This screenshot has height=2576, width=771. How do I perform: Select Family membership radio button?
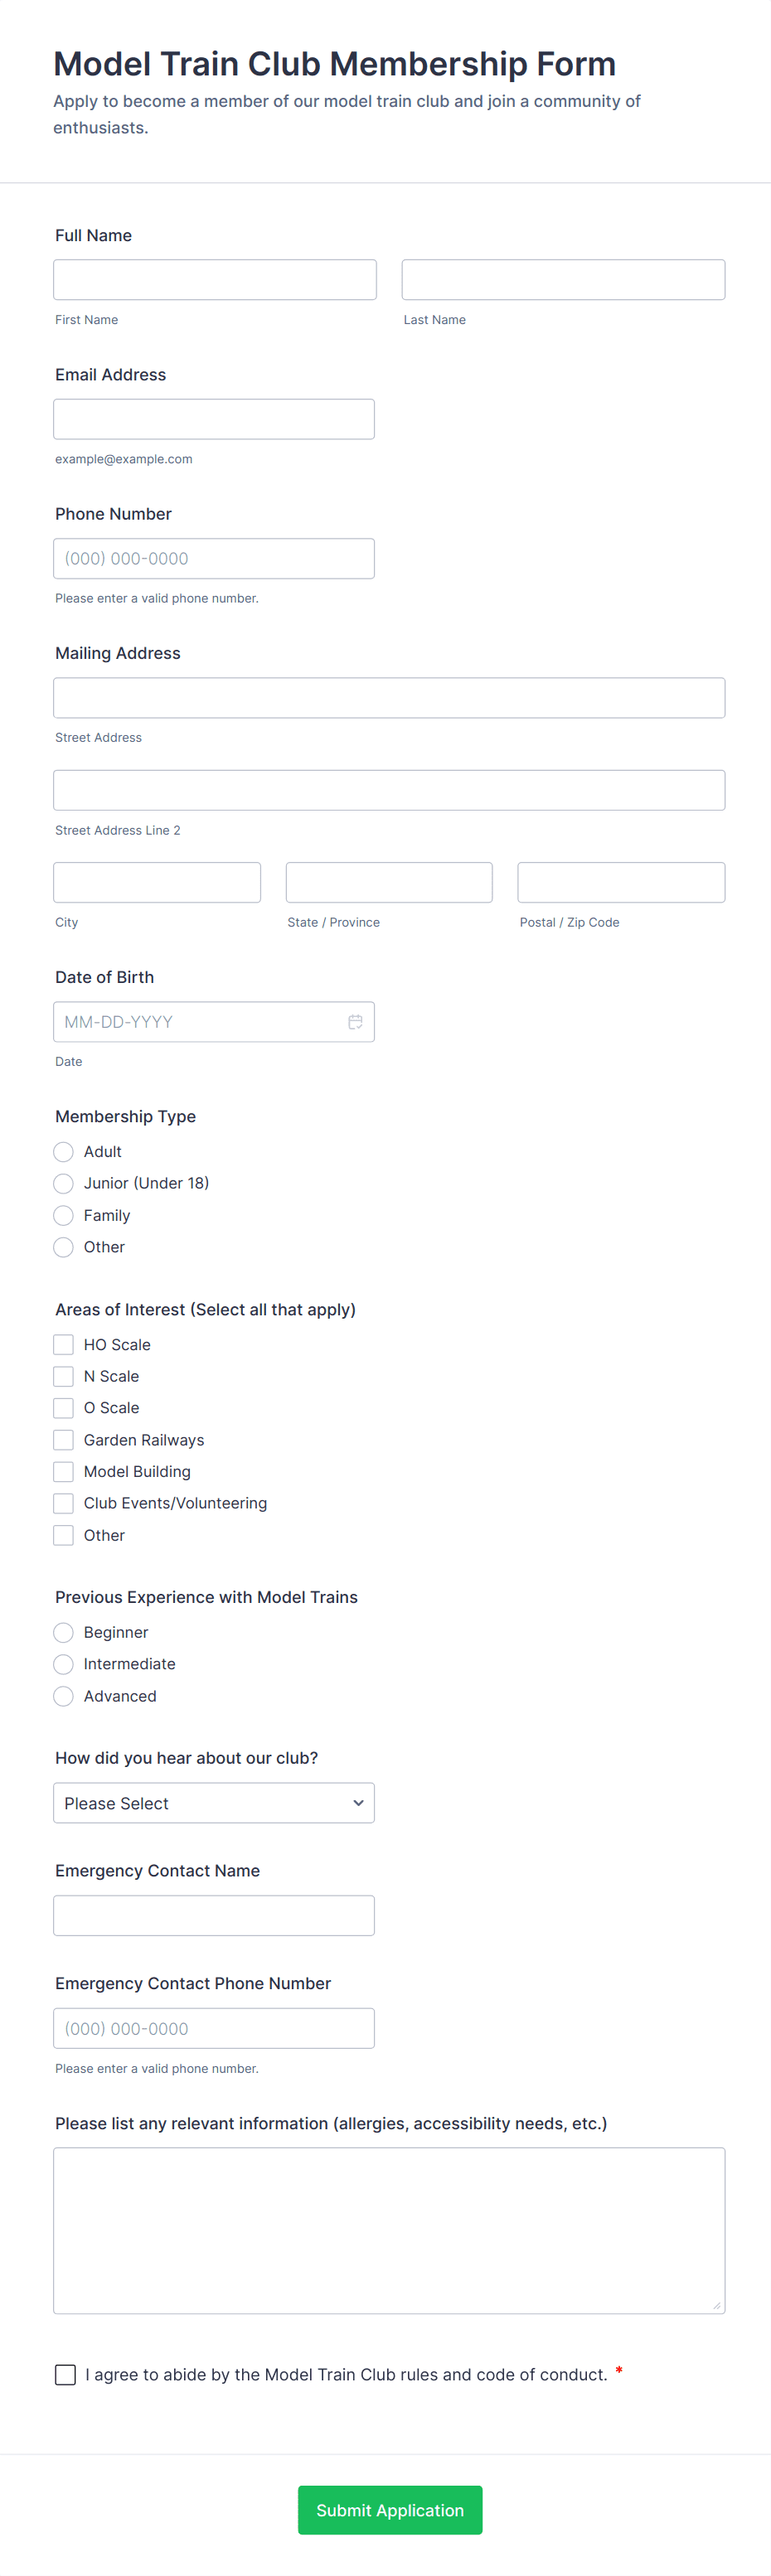click(64, 1215)
